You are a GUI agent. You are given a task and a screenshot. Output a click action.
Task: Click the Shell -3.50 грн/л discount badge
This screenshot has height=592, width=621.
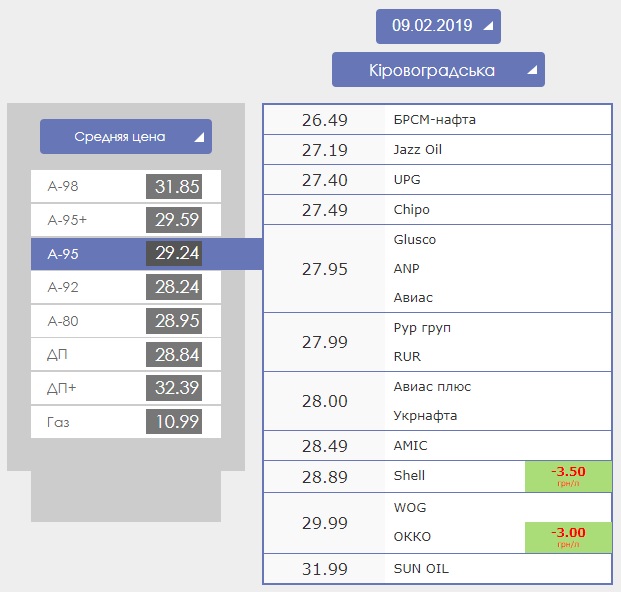point(568,476)
